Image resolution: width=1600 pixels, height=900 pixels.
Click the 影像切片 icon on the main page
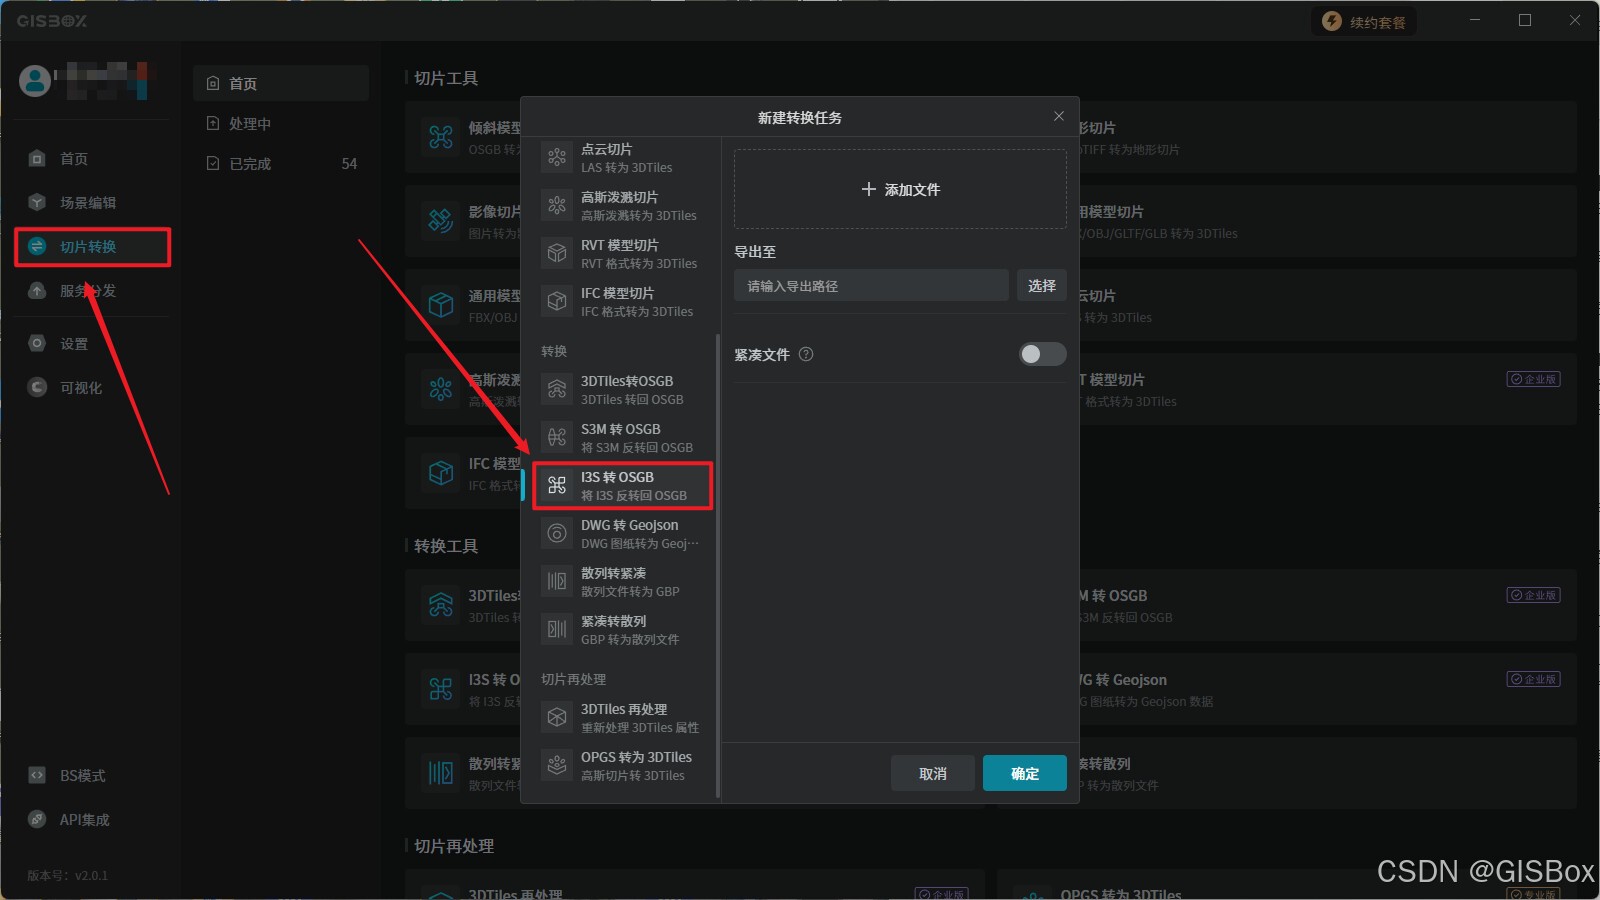pos(441,221)
